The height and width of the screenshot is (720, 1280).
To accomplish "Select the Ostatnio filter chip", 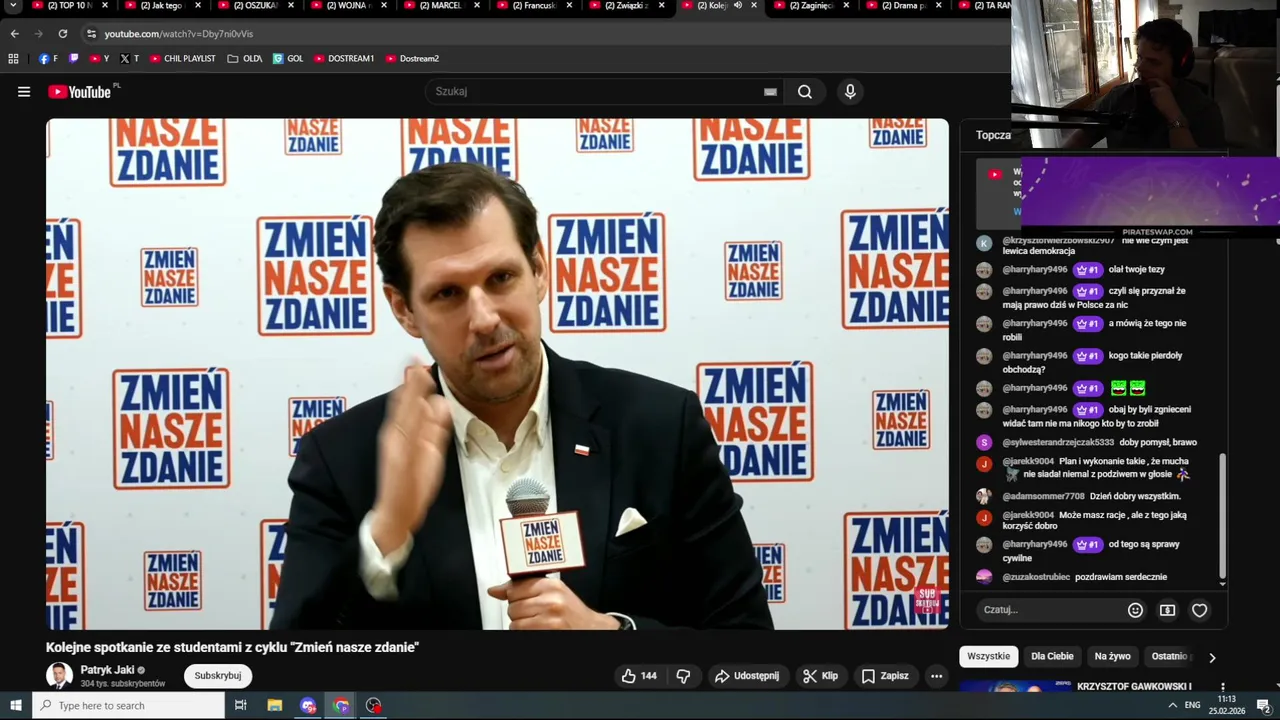I will coord(1170,657).
